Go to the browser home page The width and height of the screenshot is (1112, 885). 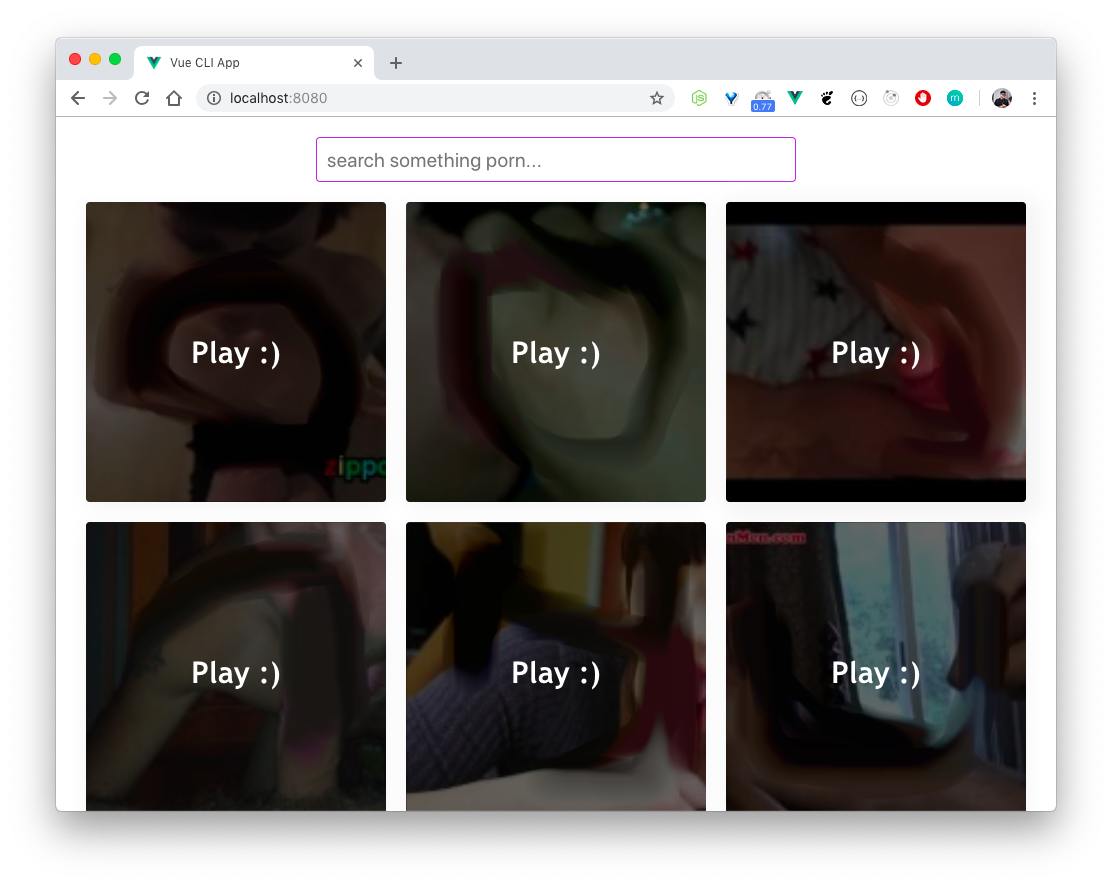pos(174,98)
